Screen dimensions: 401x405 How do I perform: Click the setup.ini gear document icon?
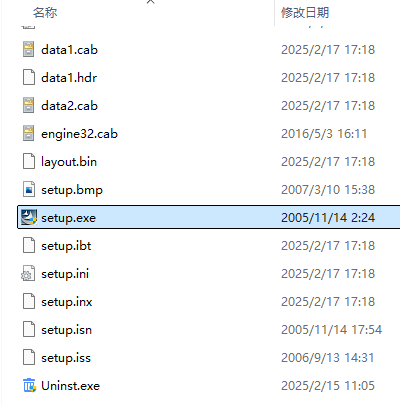coord(28,274)
